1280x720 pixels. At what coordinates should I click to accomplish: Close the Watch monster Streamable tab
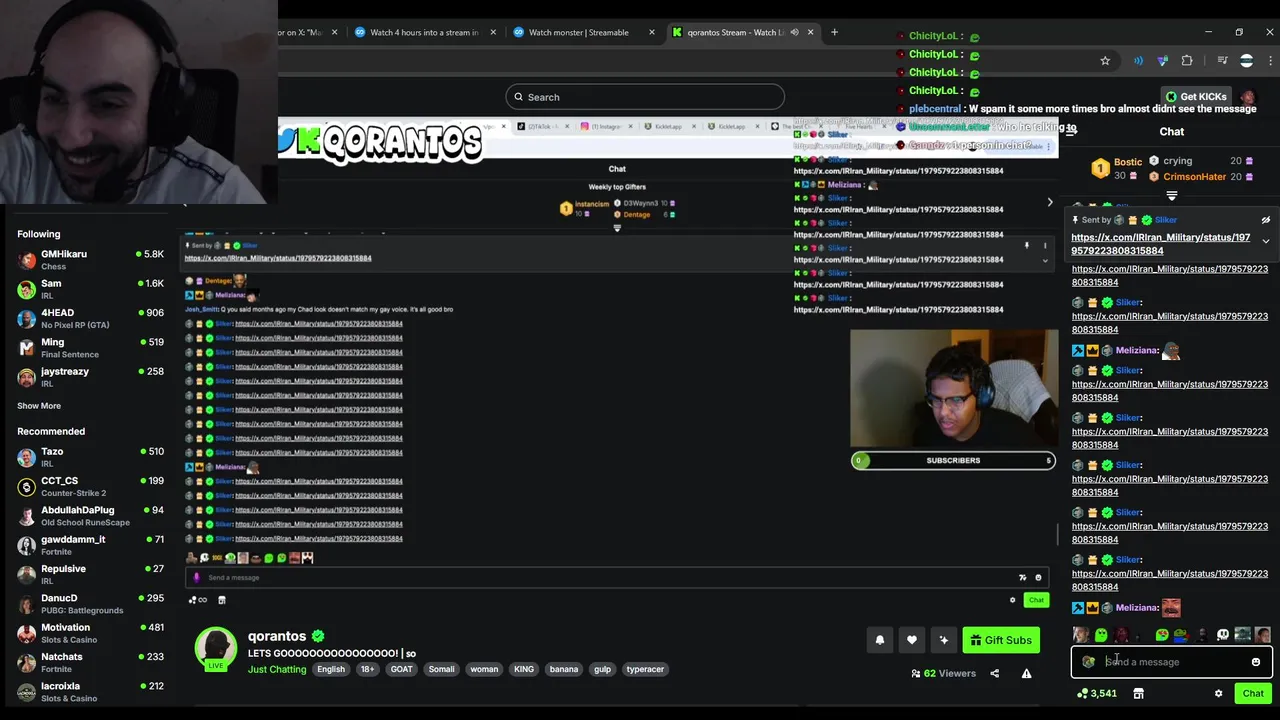(652, 32)
